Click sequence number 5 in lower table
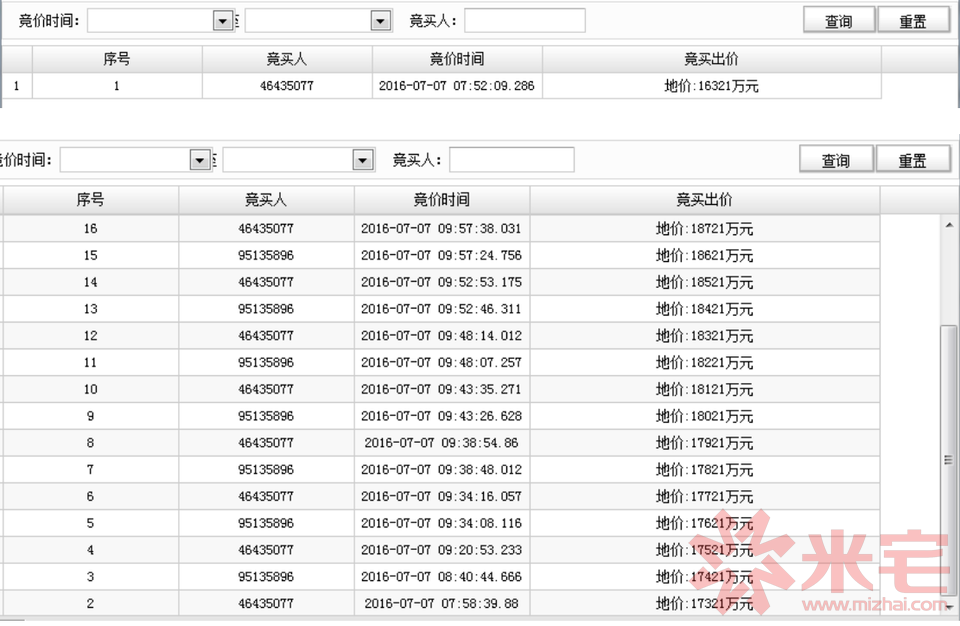The image size is (960, 626). click(x=91, y=523)
